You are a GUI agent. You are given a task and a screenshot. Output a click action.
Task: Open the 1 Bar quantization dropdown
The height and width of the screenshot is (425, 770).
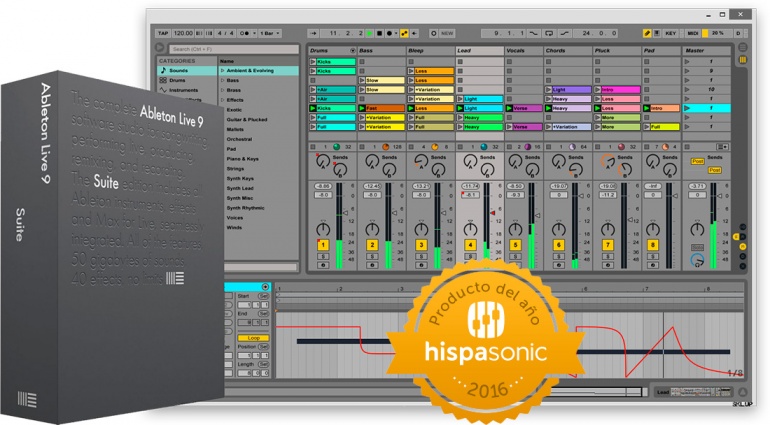coord(270,33)
